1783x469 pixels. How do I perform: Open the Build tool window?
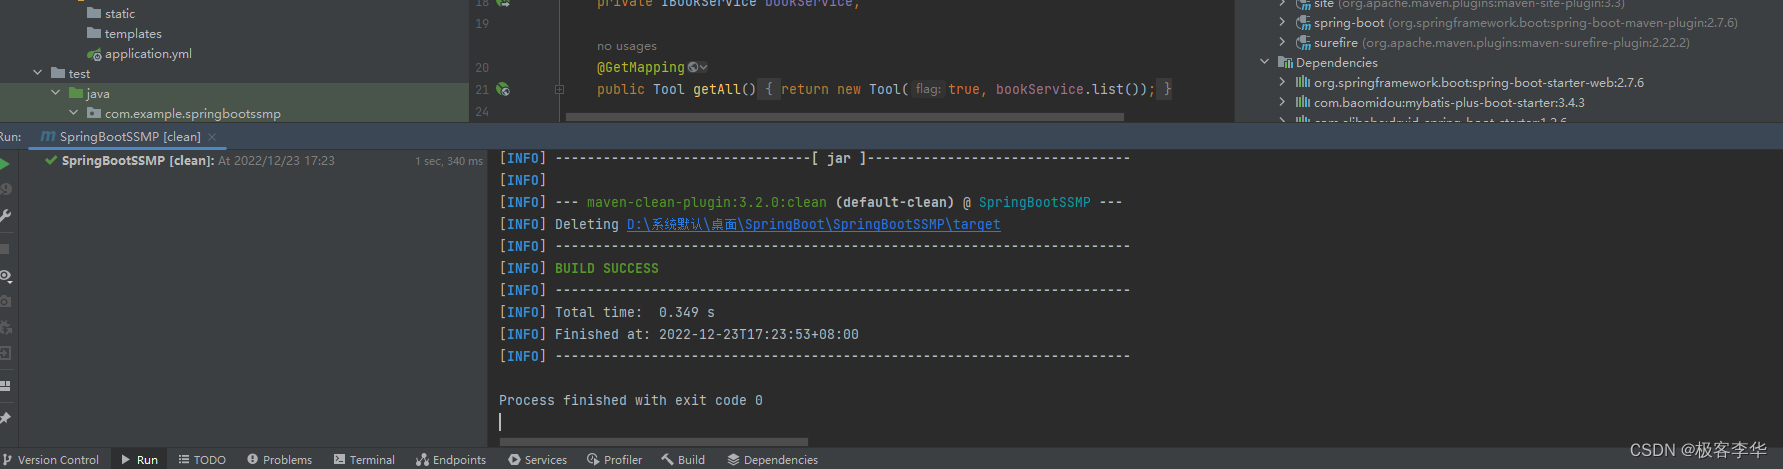(683, 460)
